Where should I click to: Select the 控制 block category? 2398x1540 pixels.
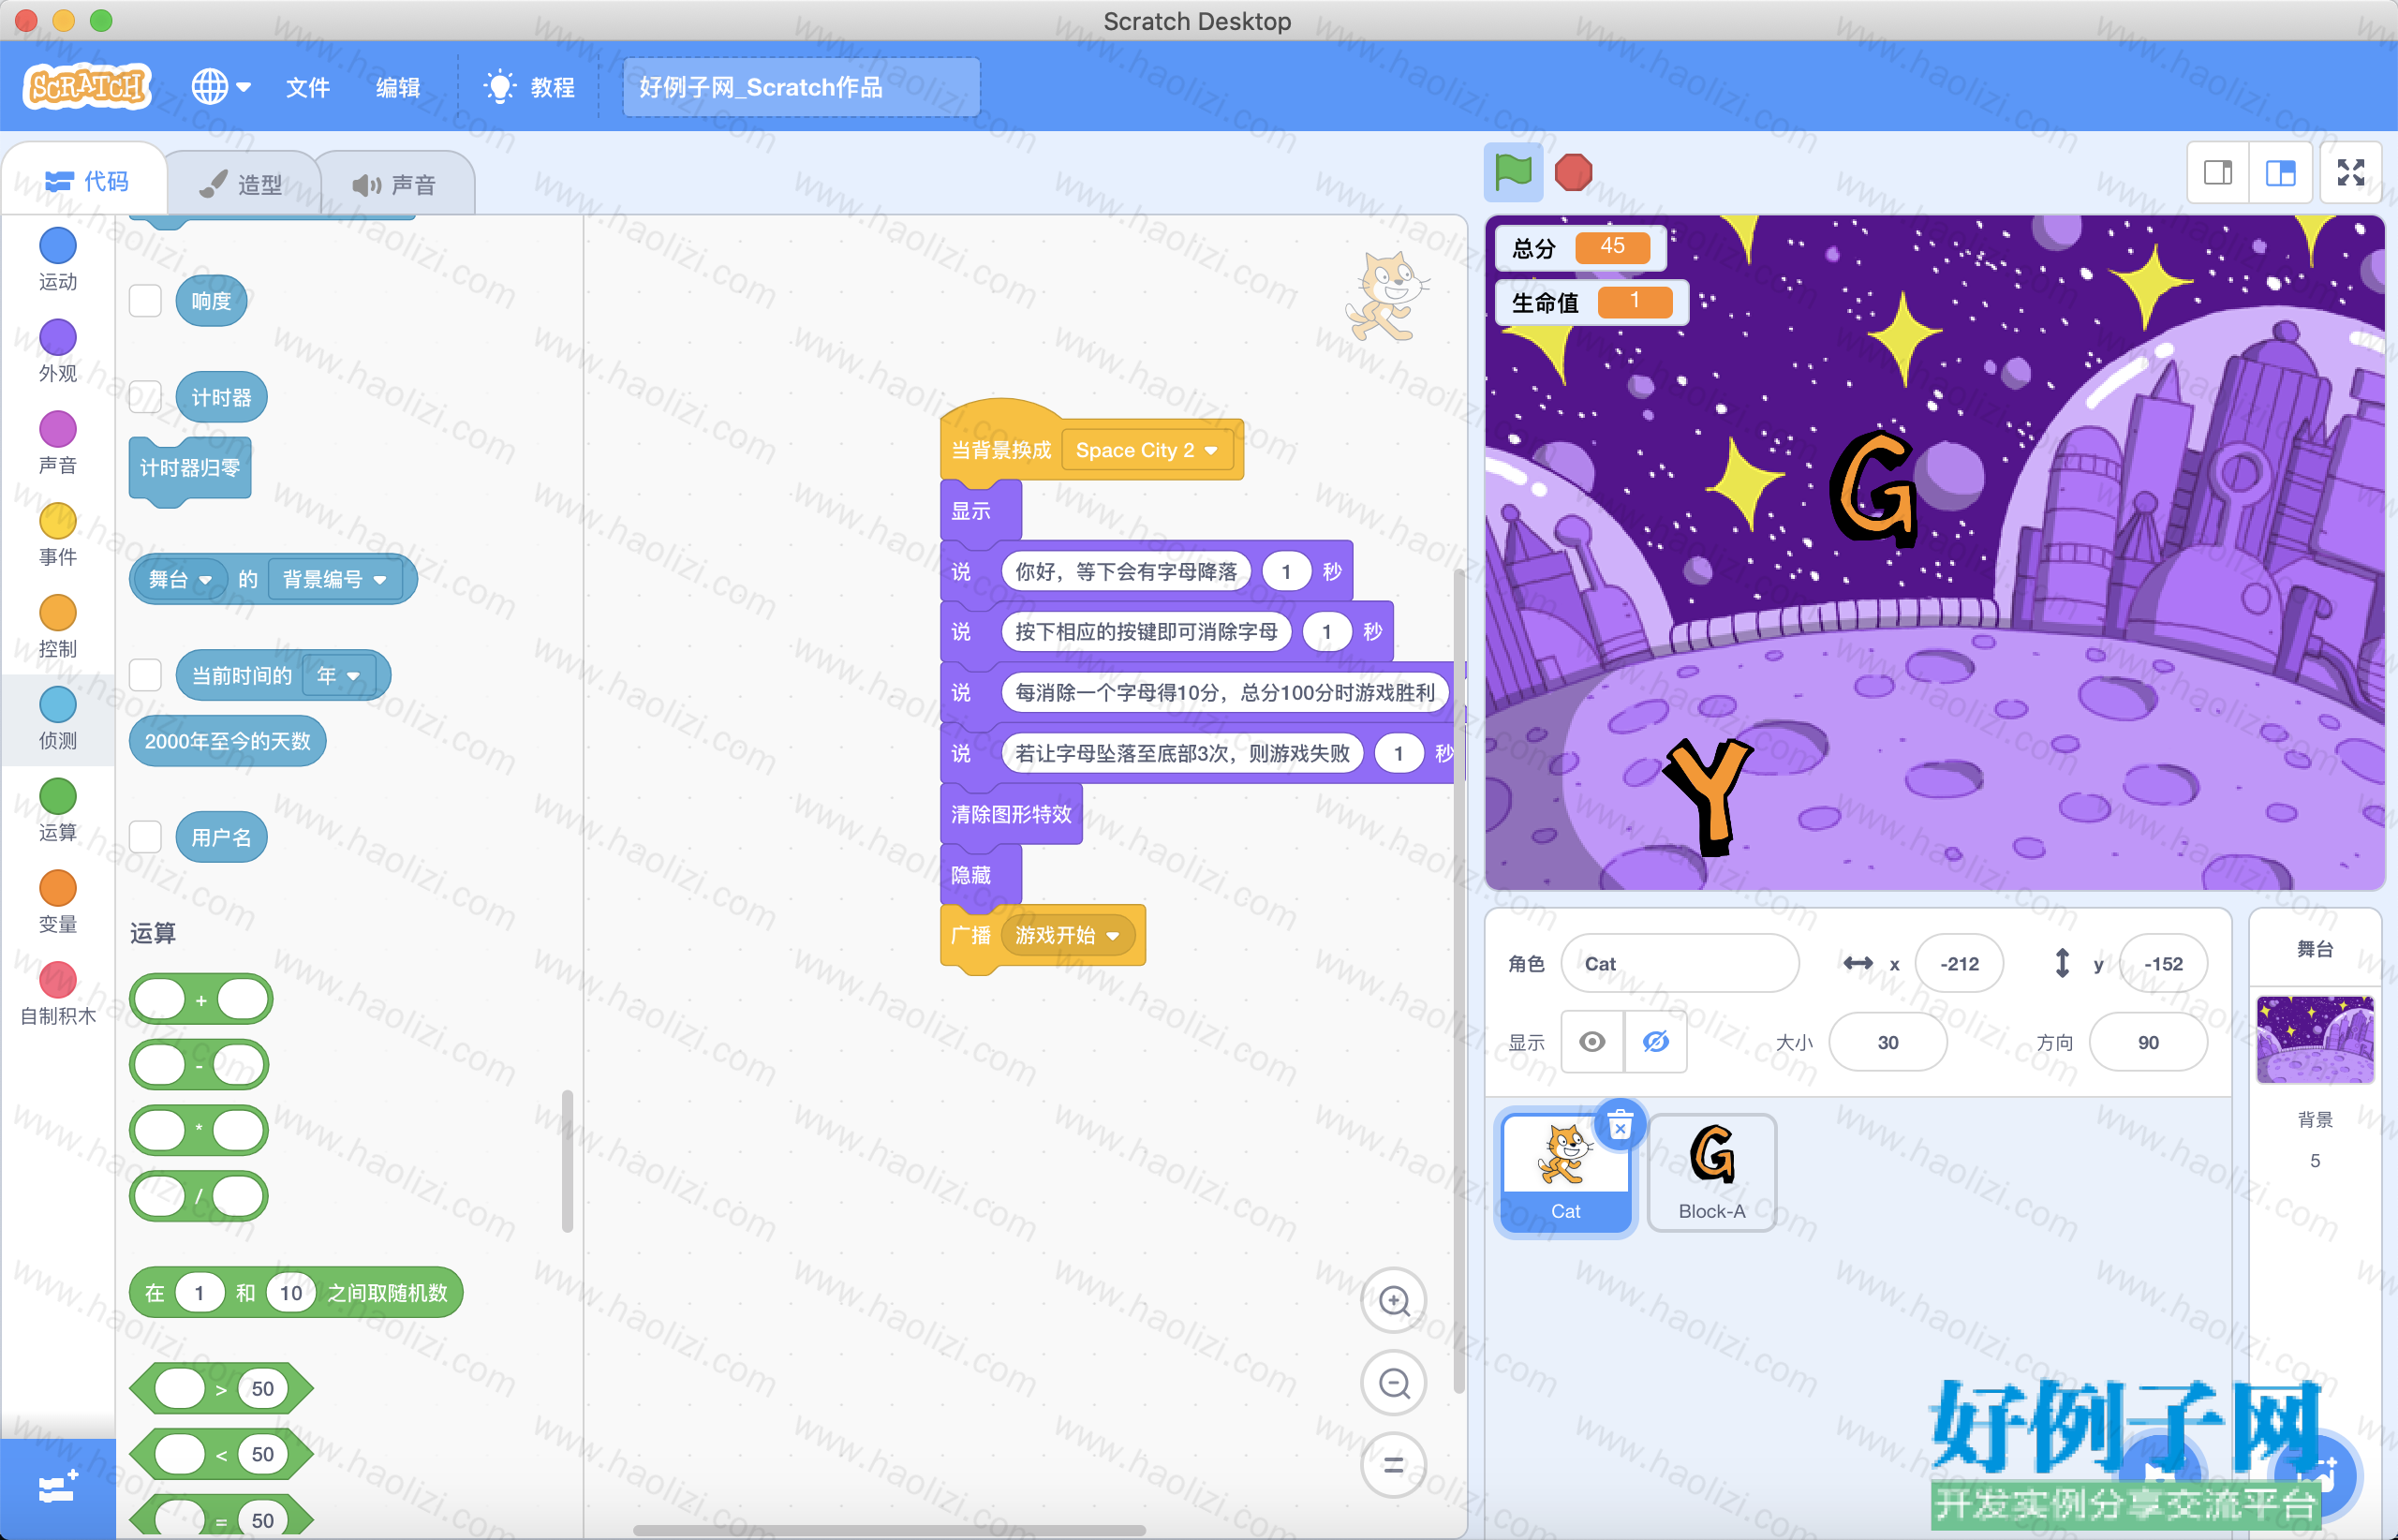point(58,627)
